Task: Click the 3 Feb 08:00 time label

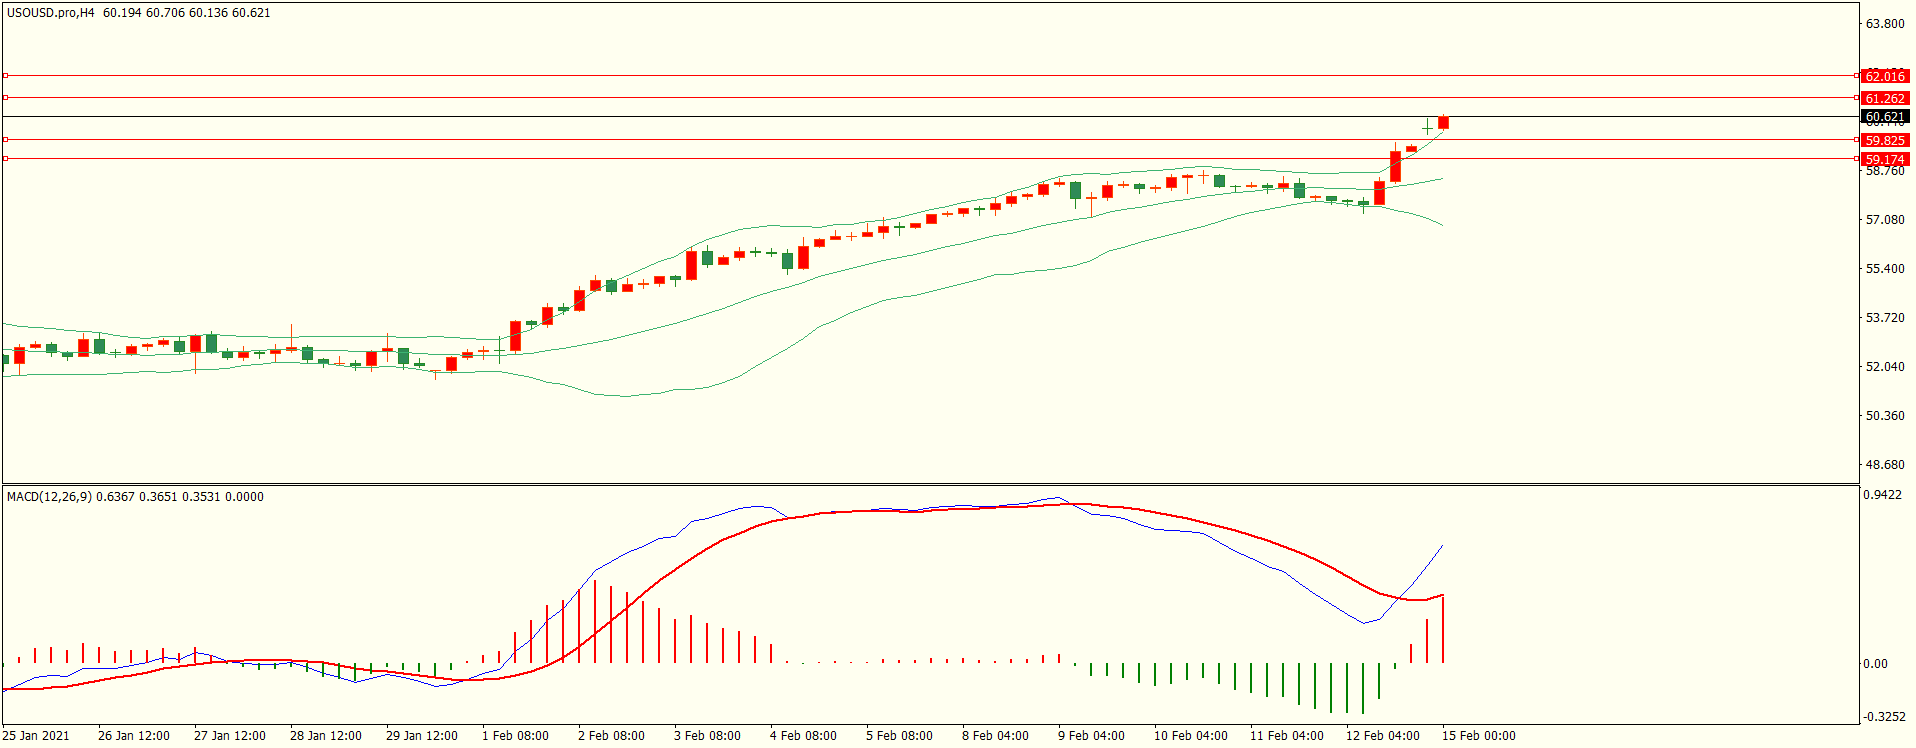Action: click(x=708, y=736)
